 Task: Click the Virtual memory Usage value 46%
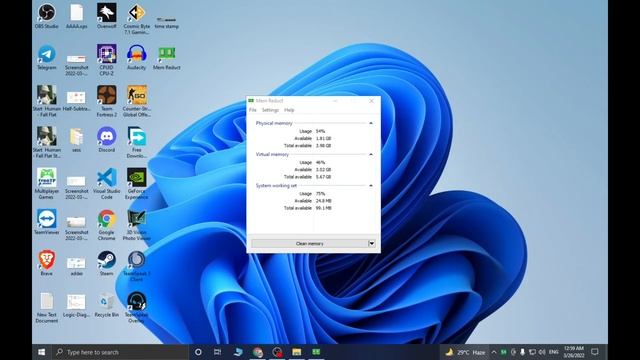[x=320, y=162]
